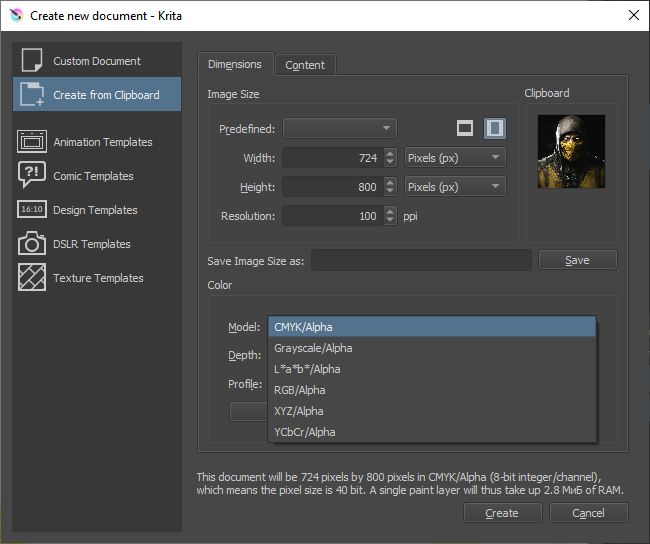Image resolution: width=650 pixels, height=544 pixels.
Task: Select Grayscale/Alpha color model
Action: point(313,348)
